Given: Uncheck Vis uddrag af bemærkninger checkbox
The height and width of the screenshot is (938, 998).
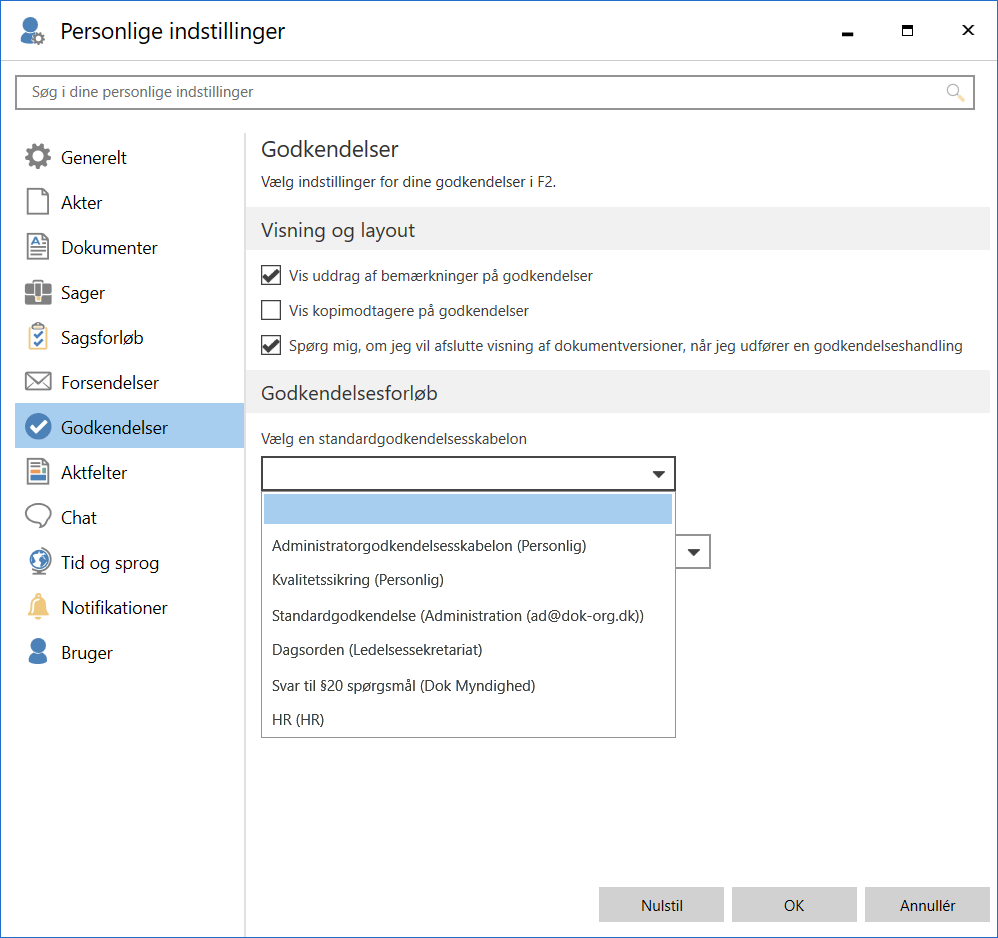Looking at the screenshot, I should [271, 276].
